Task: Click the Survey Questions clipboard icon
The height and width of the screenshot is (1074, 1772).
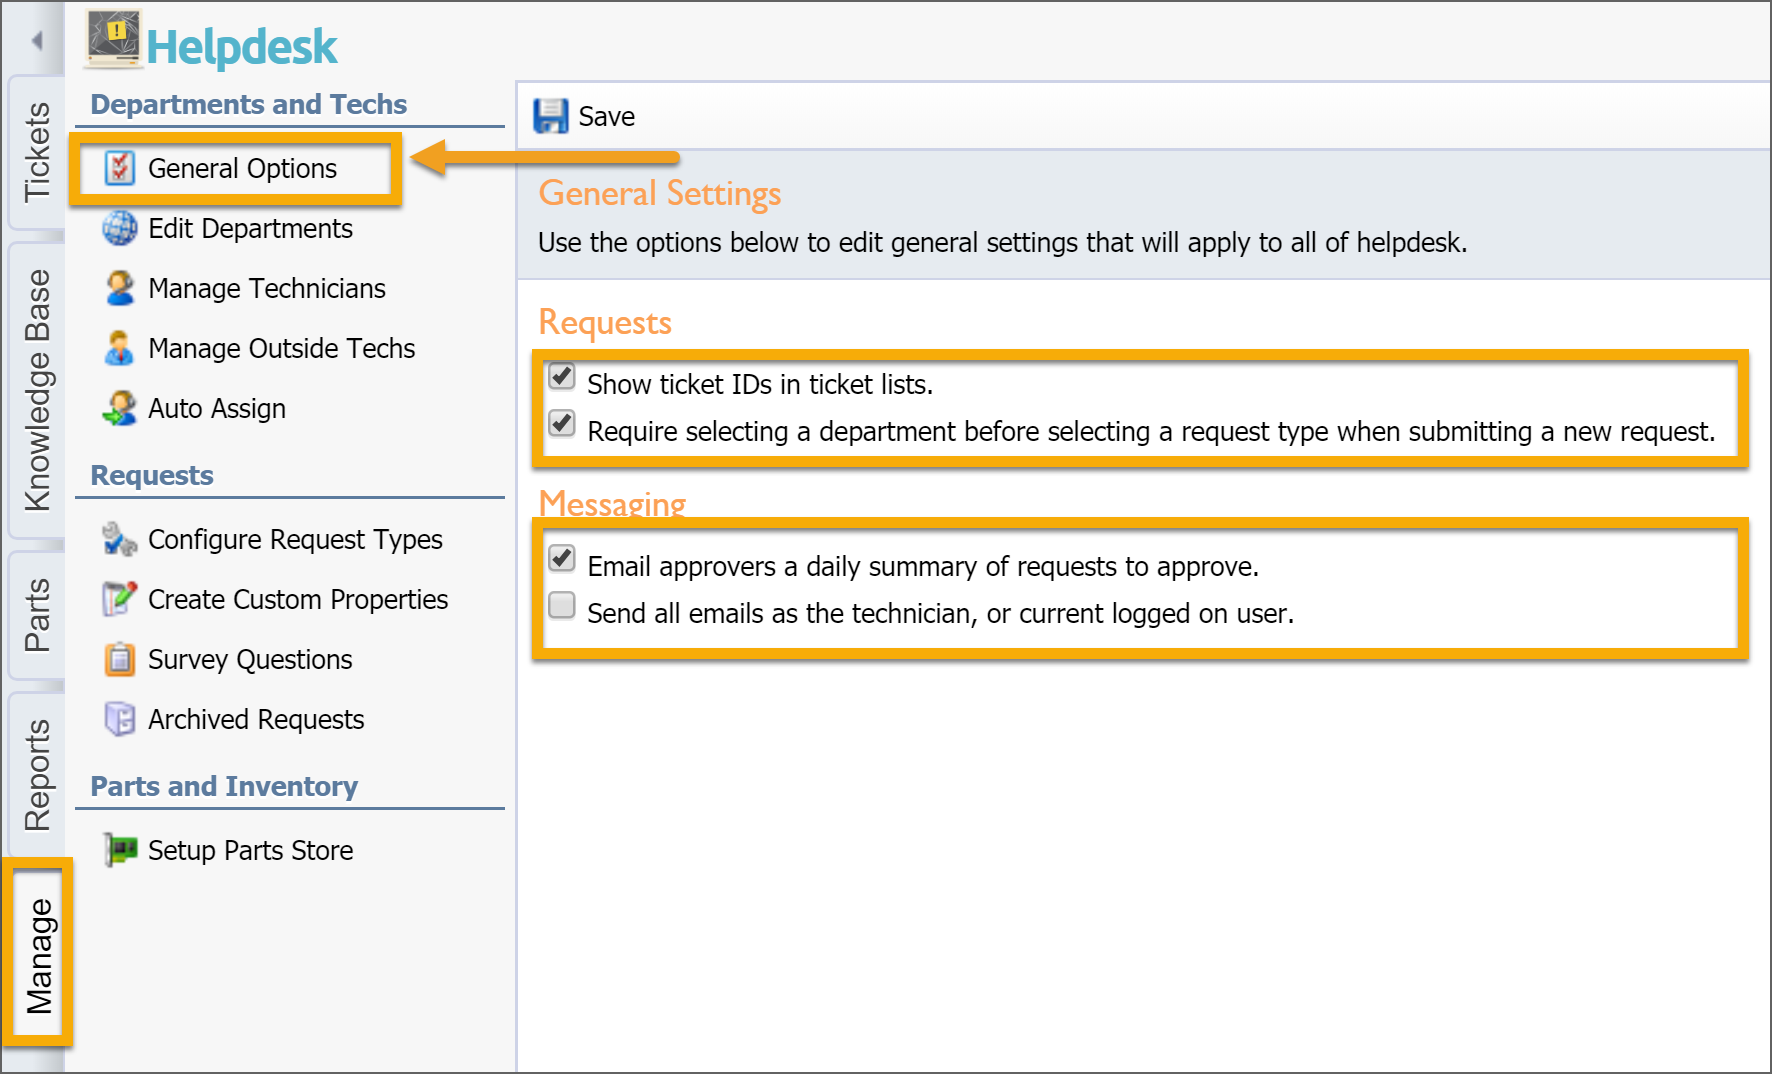Action: [120, 659]
